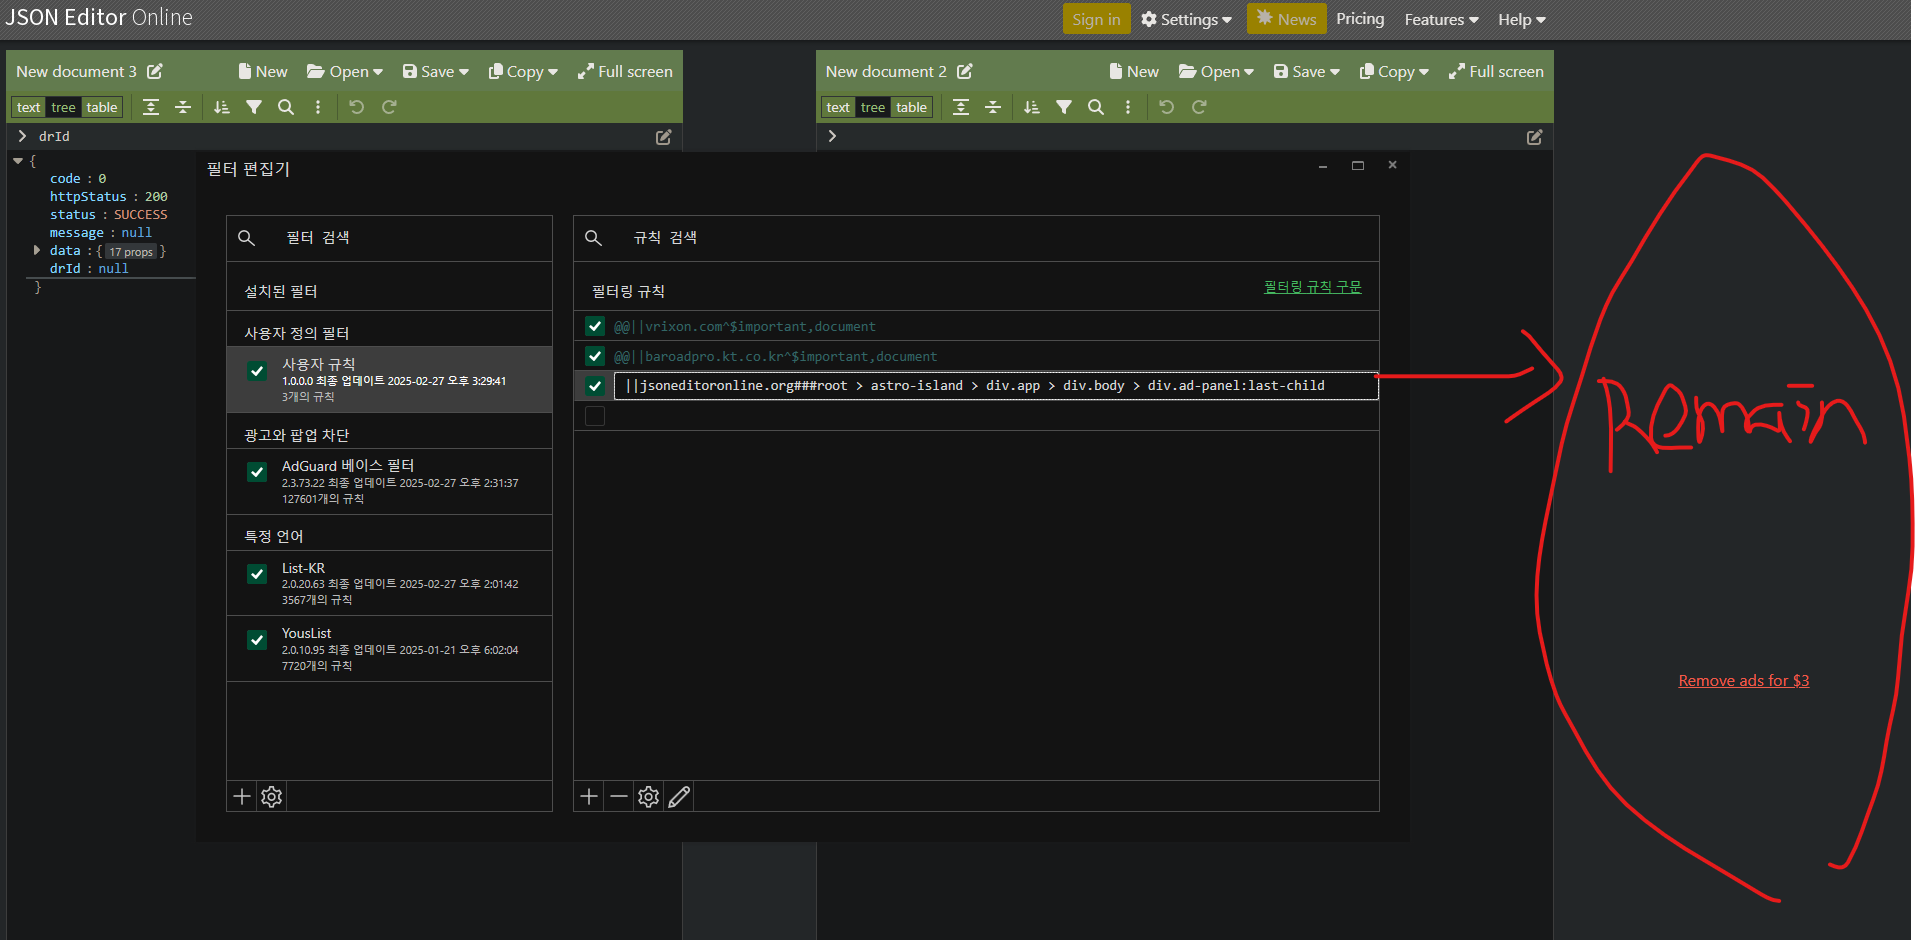Toggle List-KR filter checkbox

tap(257, 574)
